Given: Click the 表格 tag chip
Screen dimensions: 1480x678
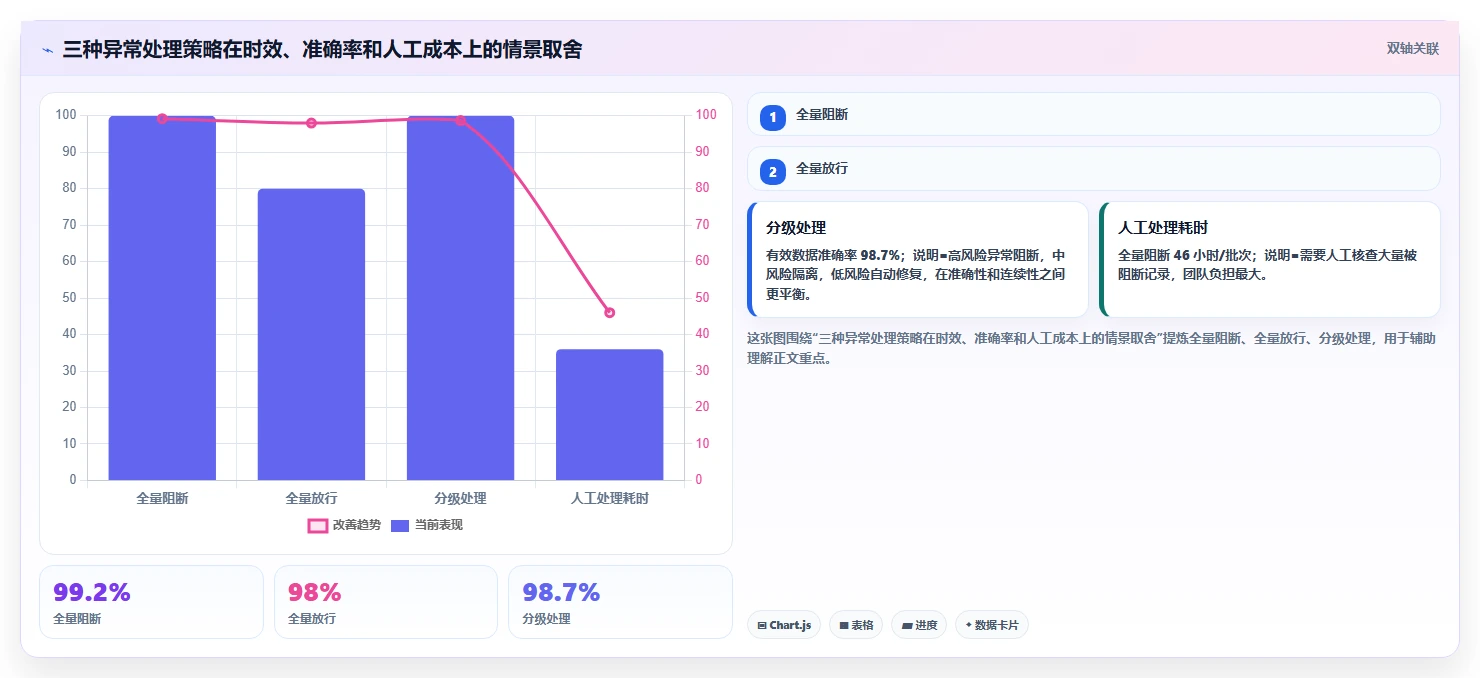Looking at the screenshot, I should tap(856, 625).
